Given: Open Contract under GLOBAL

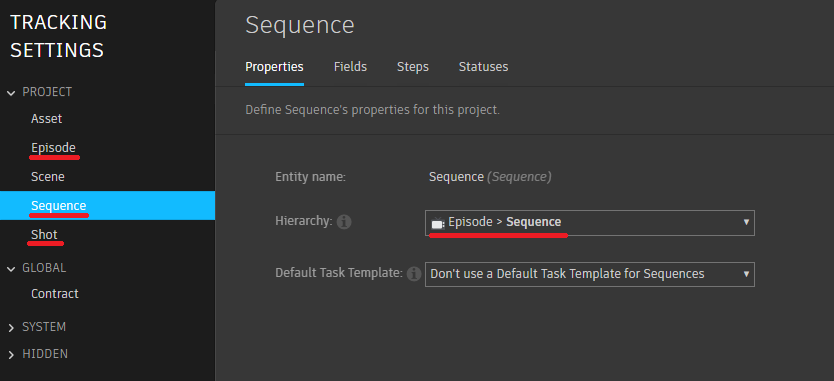Looking at the screenshot, I should click(x=55, y=294).
